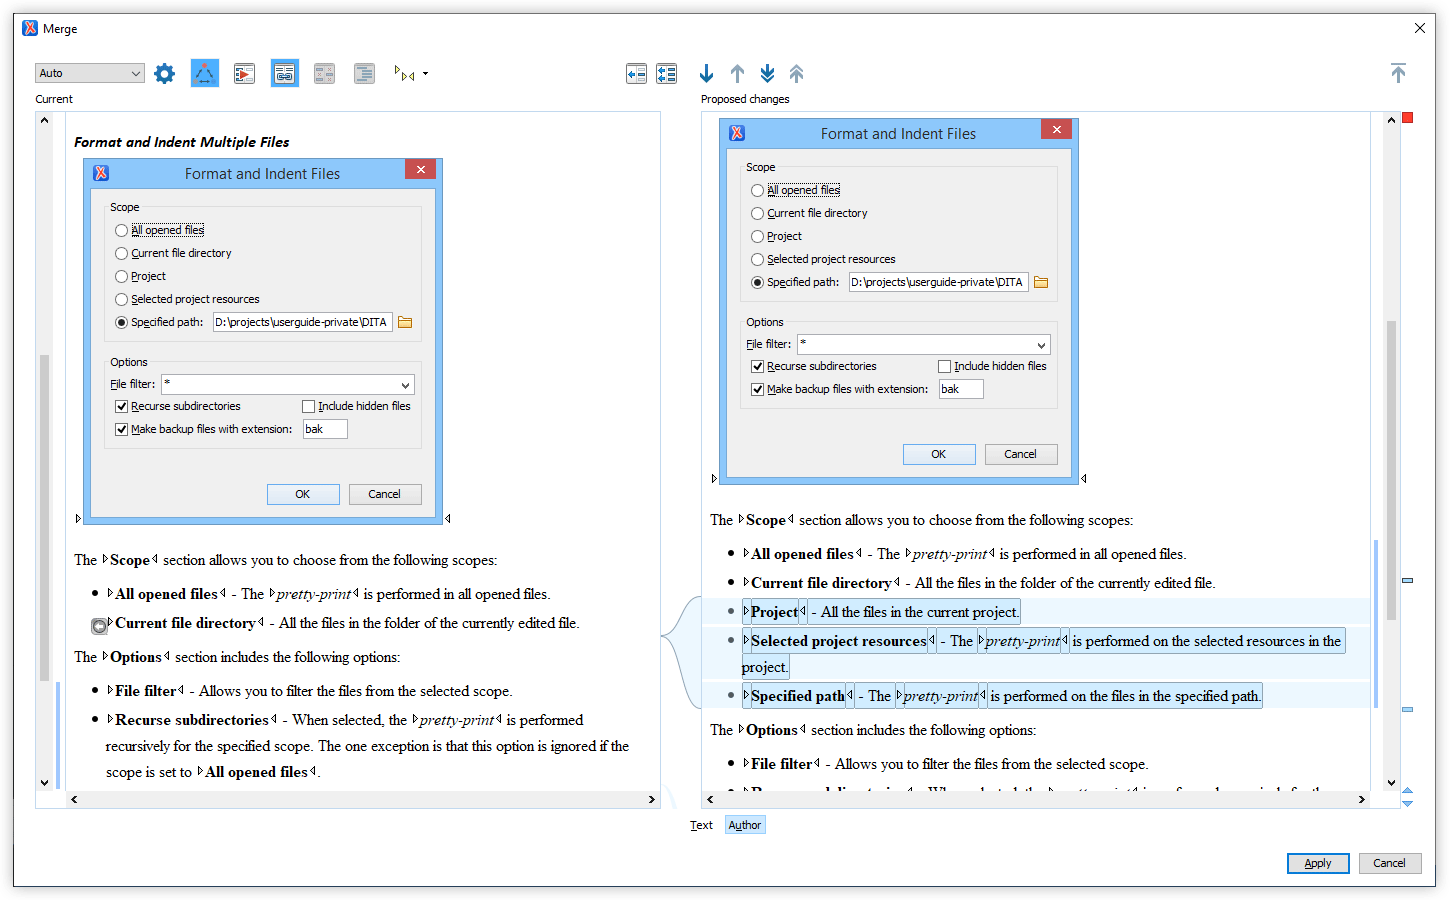Select All opened files radio in Current screenshot

click(121, 230)
